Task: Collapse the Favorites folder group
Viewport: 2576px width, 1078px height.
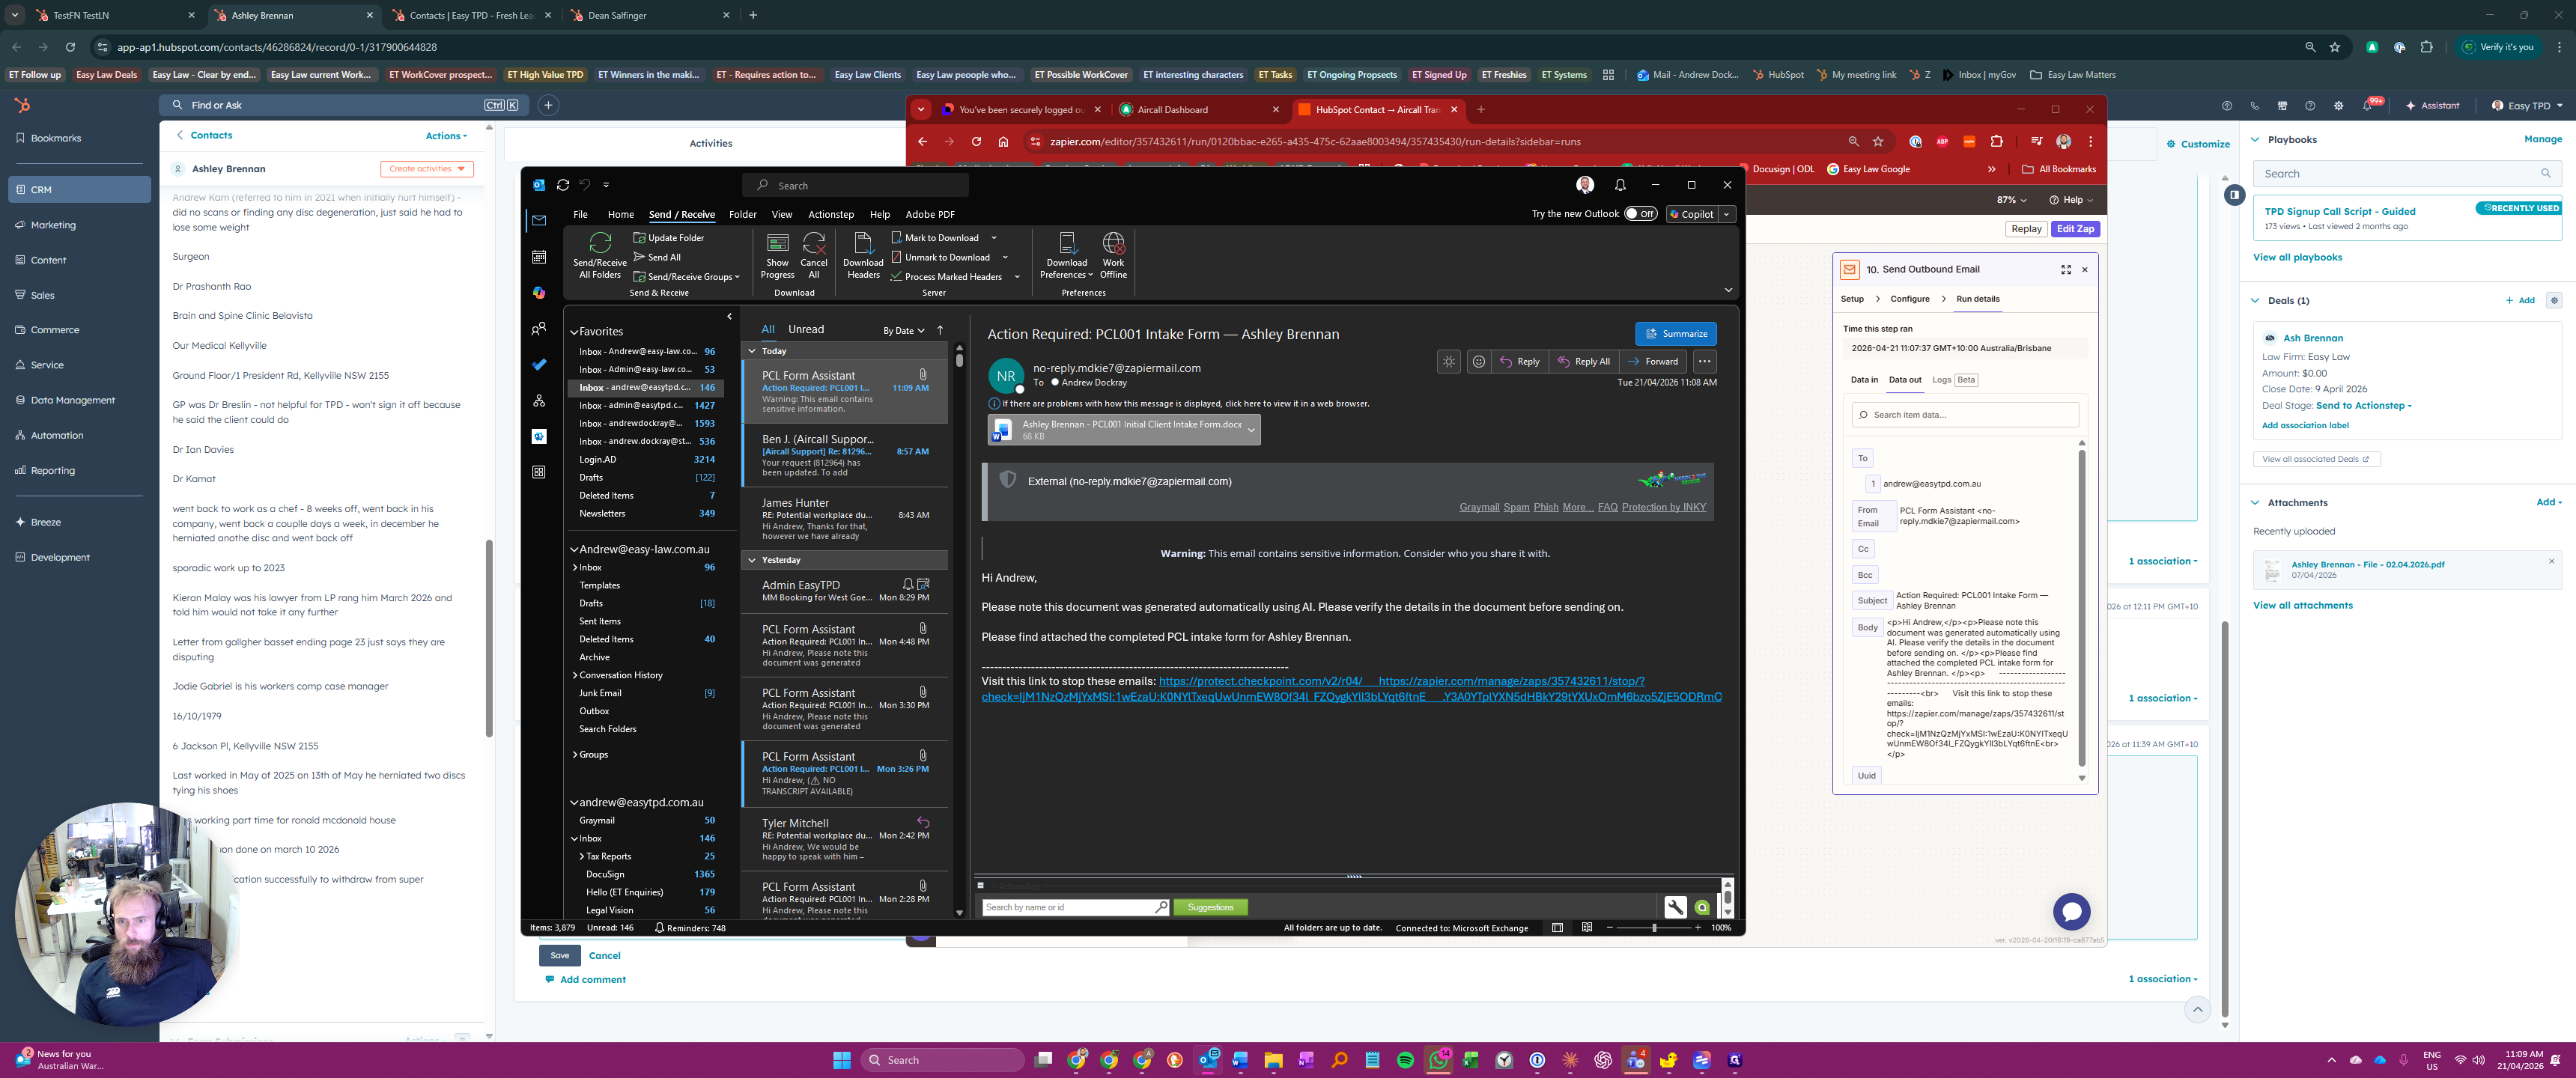Action: coord(574,332)
